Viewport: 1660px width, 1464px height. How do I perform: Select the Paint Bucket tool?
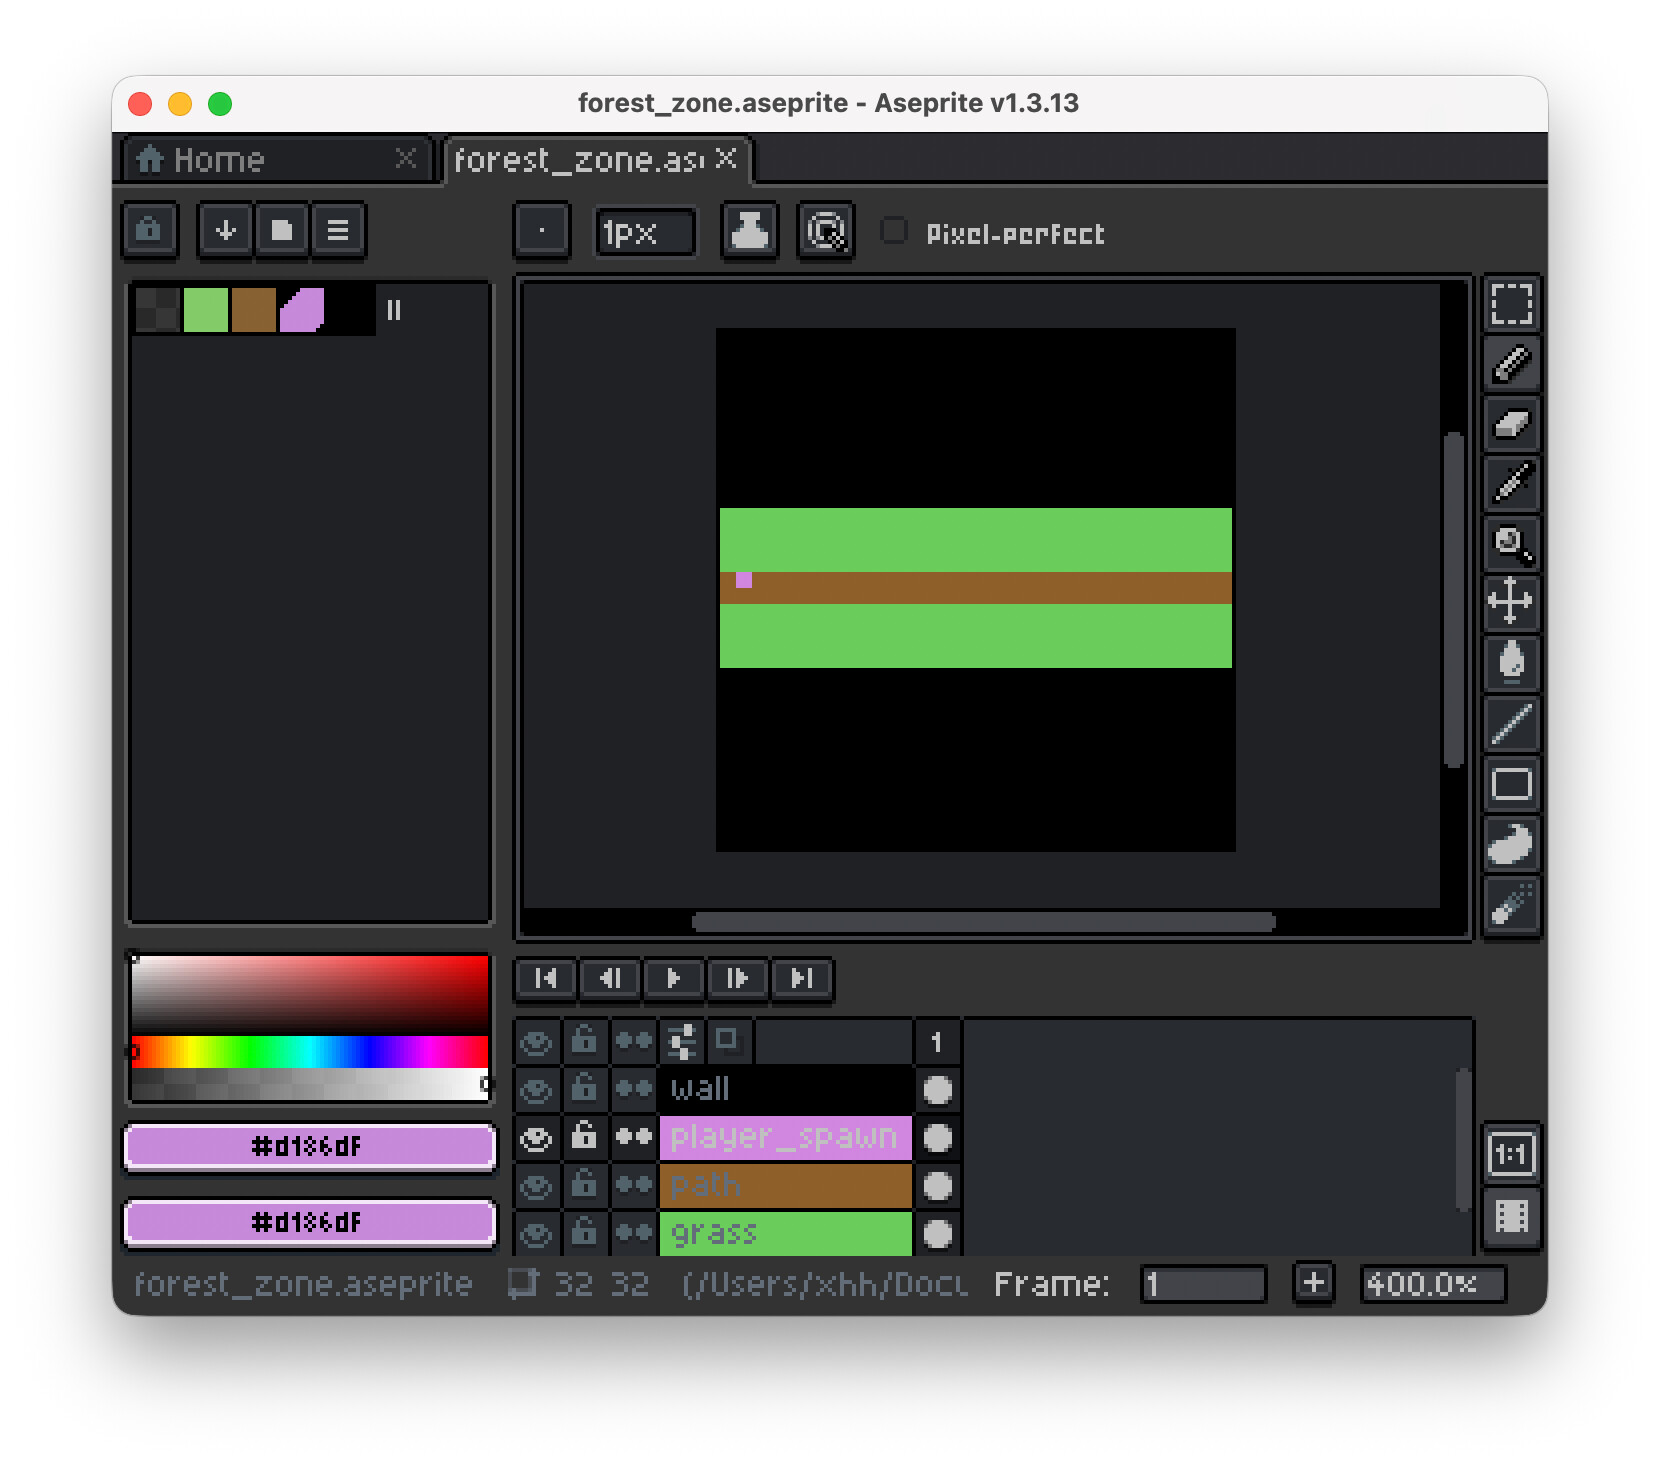(1511, 662)
